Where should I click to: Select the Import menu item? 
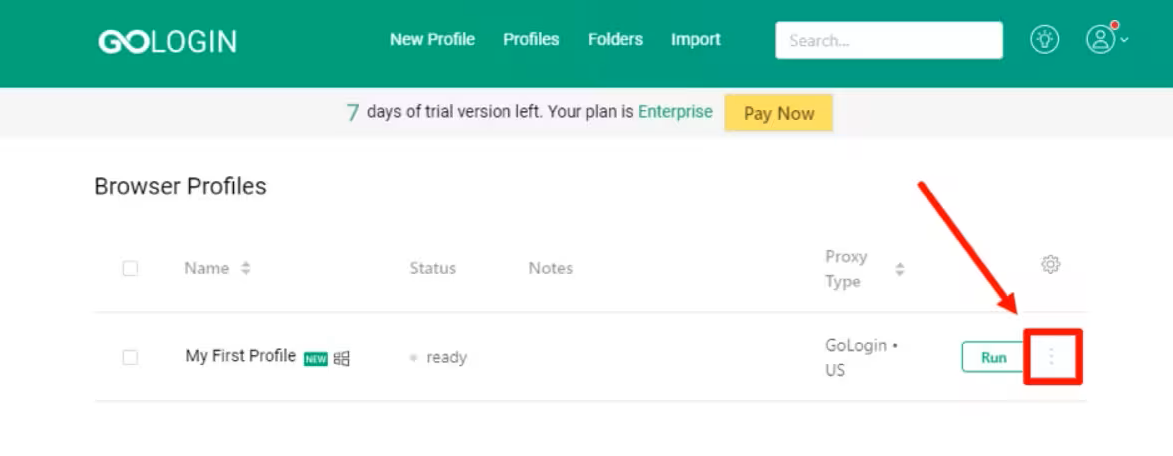[x=696, y=40]
